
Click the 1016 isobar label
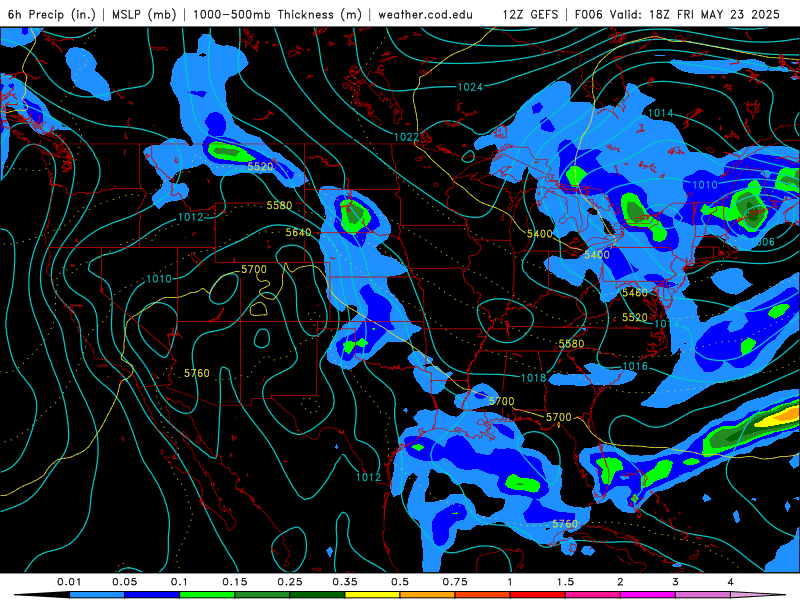(x=635, y=366)
